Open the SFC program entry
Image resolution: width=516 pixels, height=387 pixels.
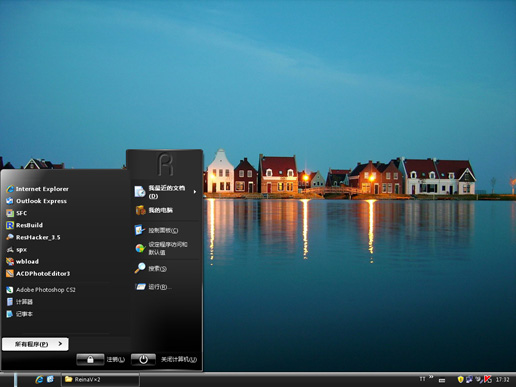(17, 213)
